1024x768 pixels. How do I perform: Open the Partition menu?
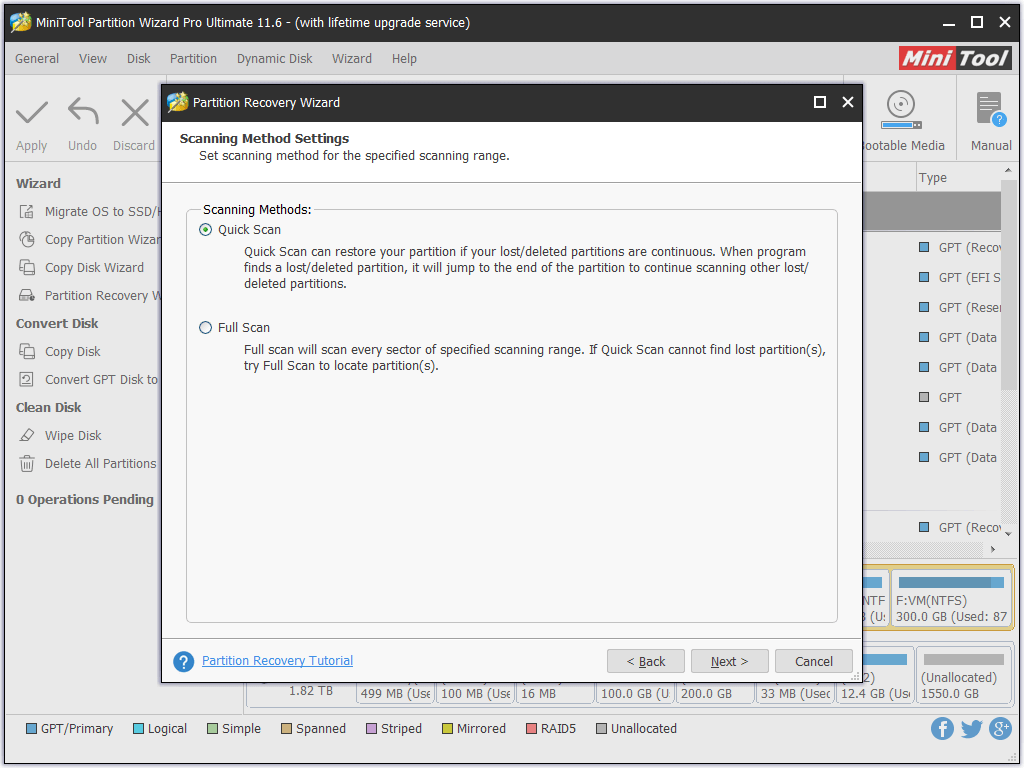pos(193,59)
